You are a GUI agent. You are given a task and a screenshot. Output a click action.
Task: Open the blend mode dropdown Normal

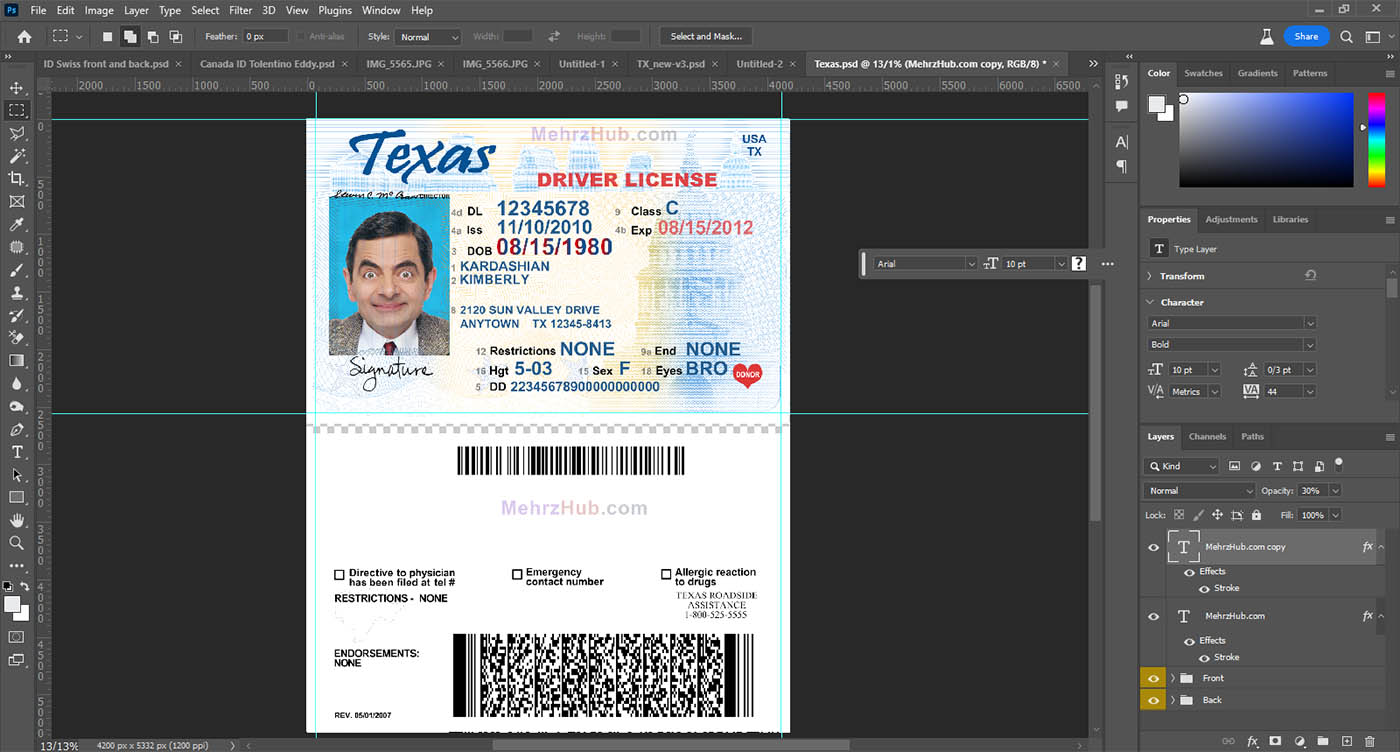(x=1199, y=491)
